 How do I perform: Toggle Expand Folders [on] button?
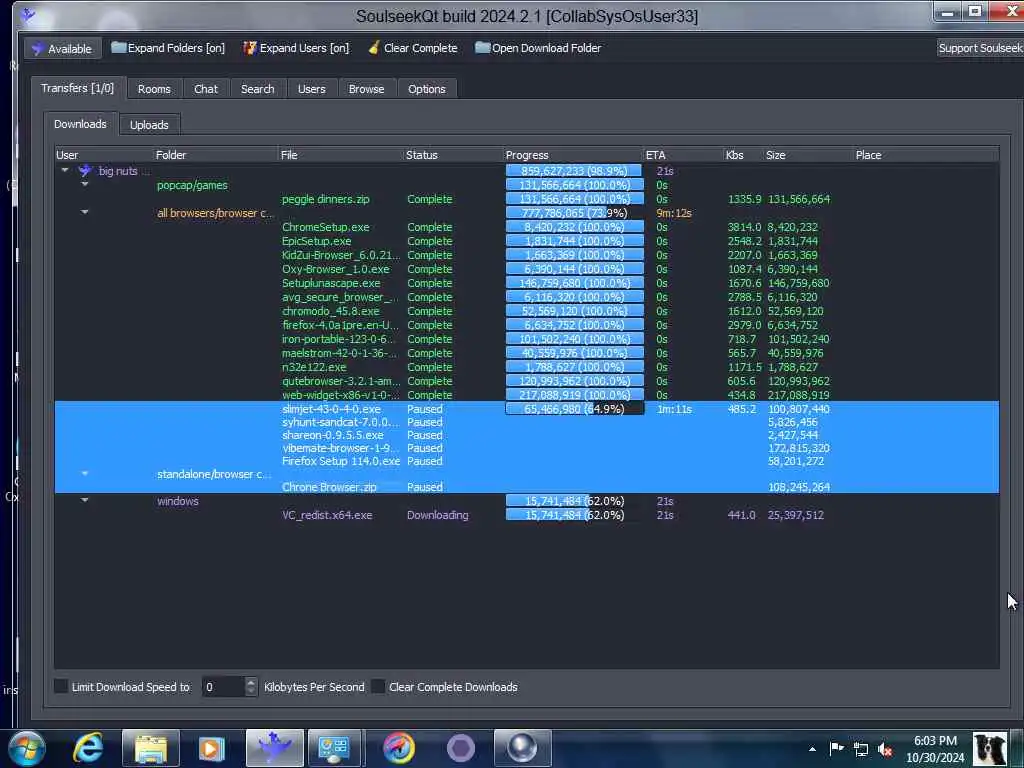pos(168,48)
